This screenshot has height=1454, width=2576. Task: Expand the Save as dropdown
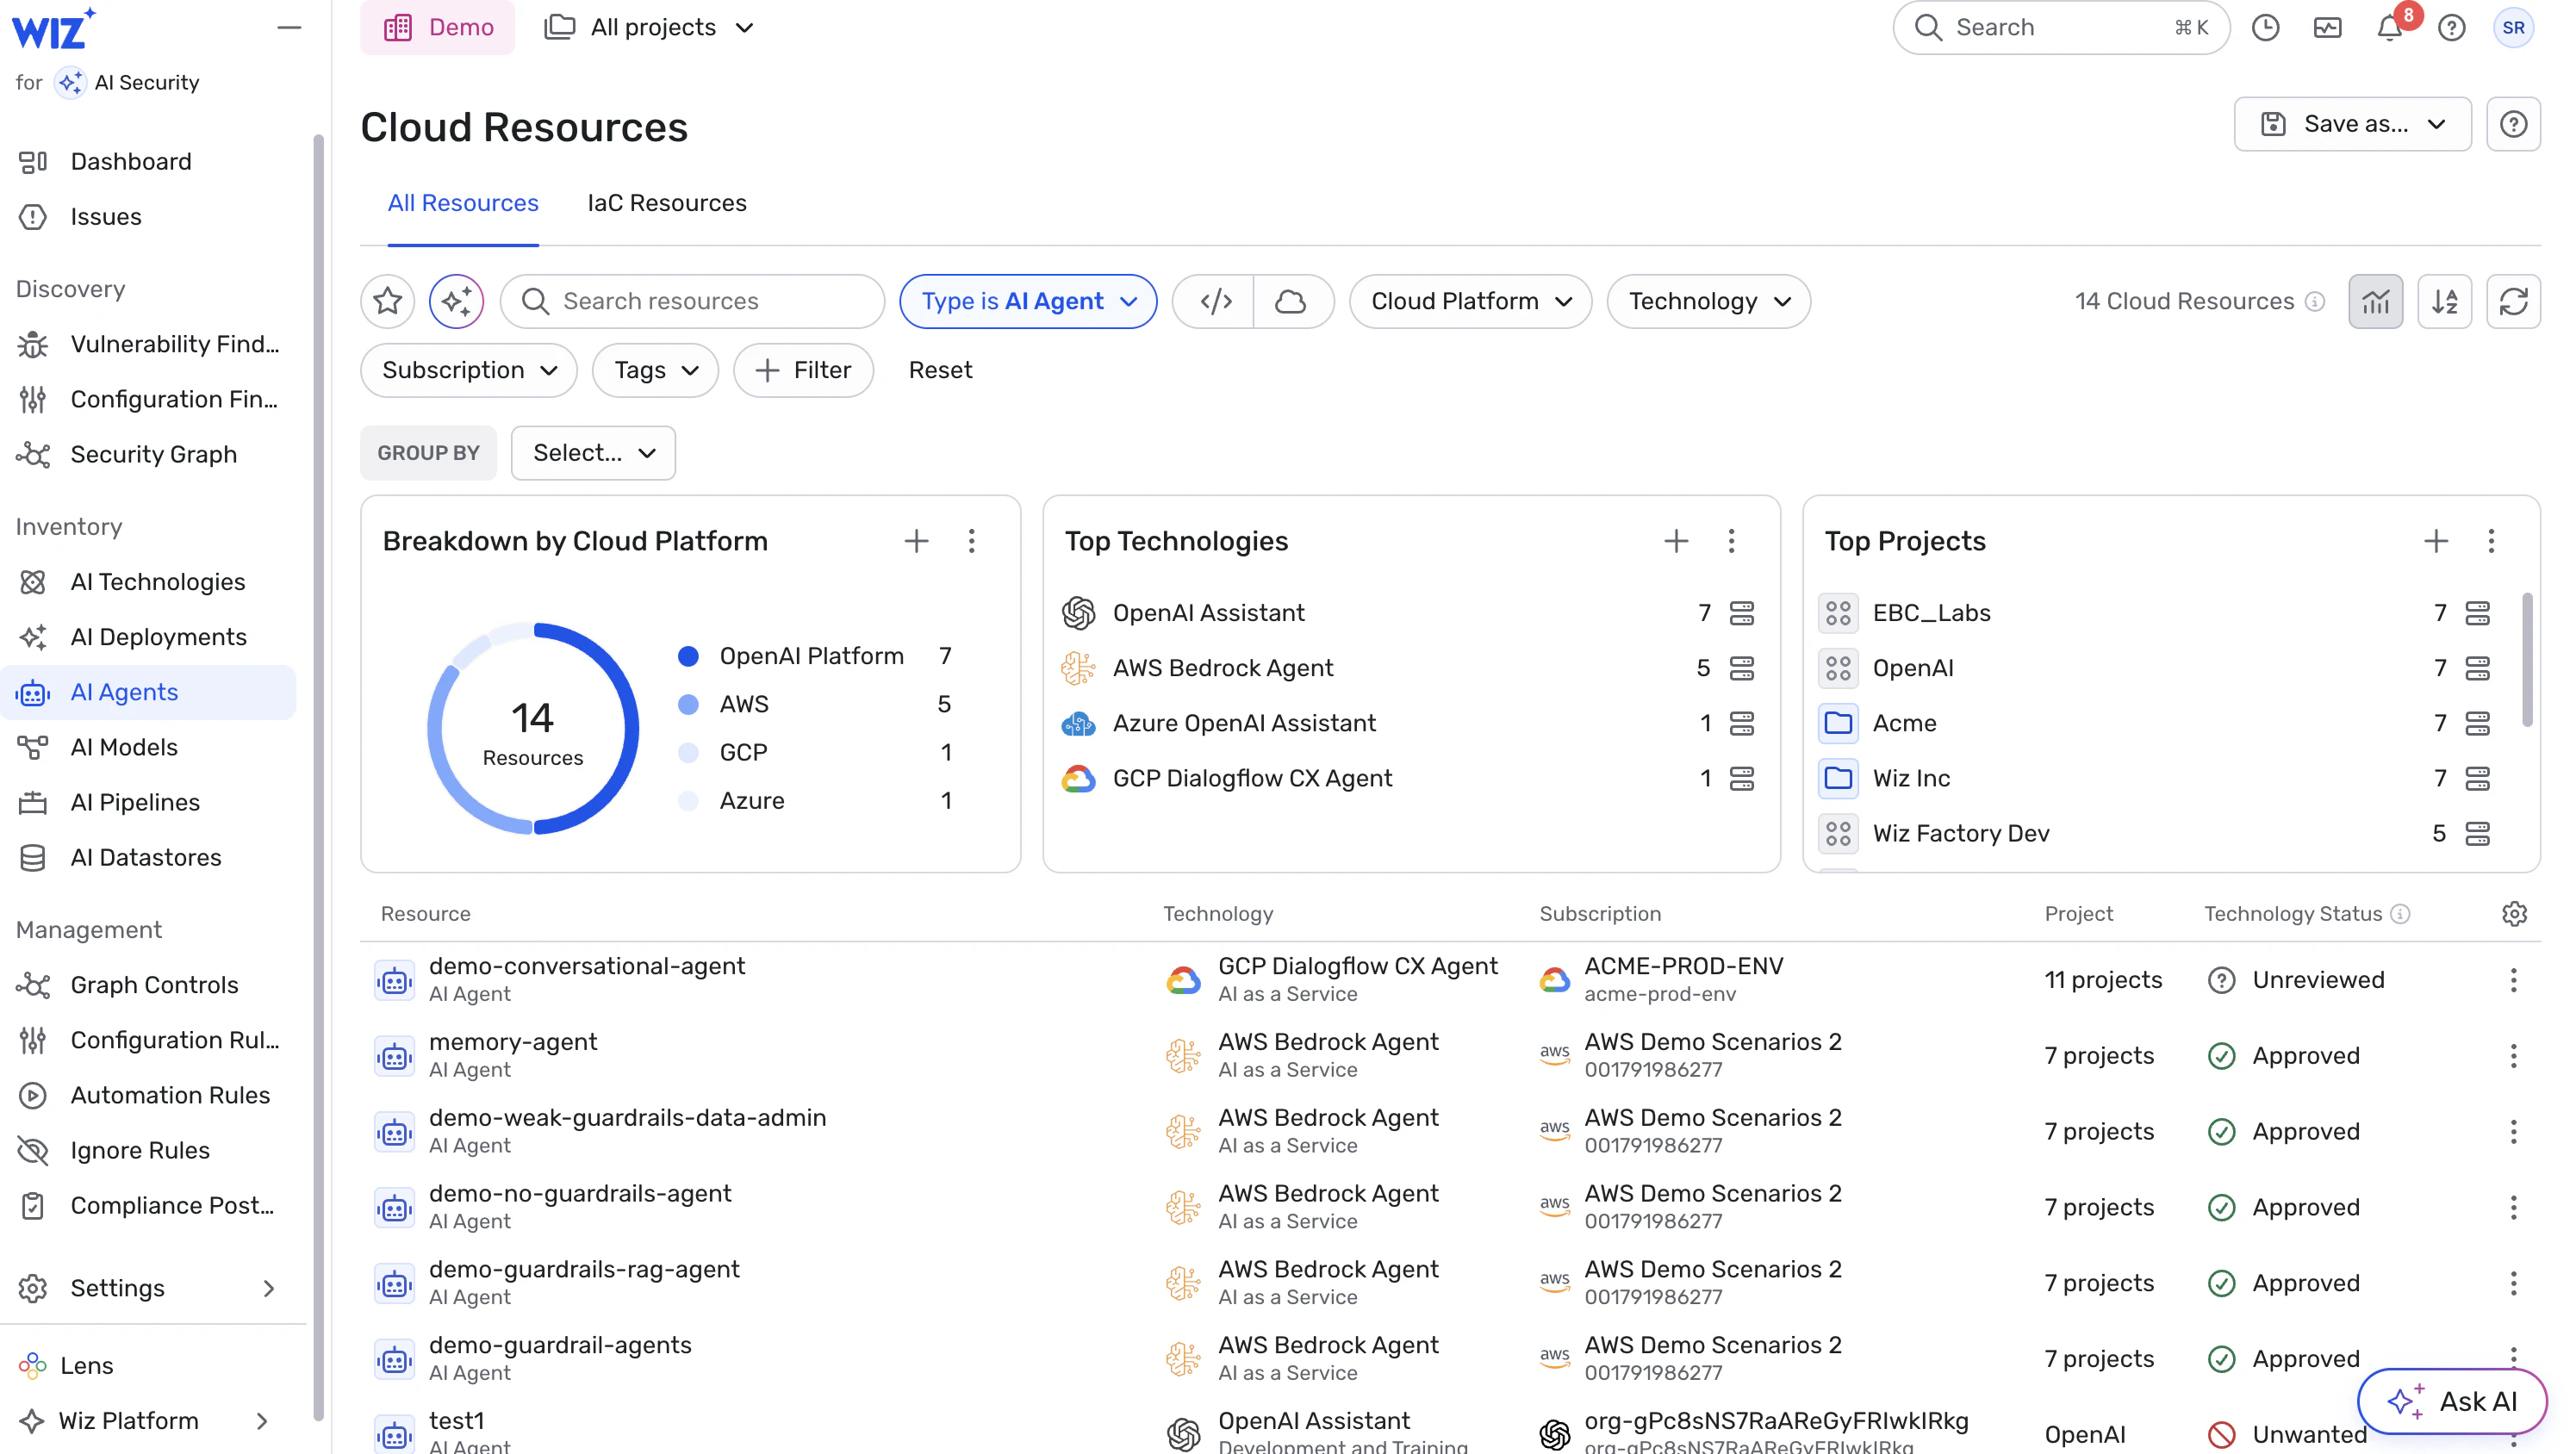coord(2352,124)
